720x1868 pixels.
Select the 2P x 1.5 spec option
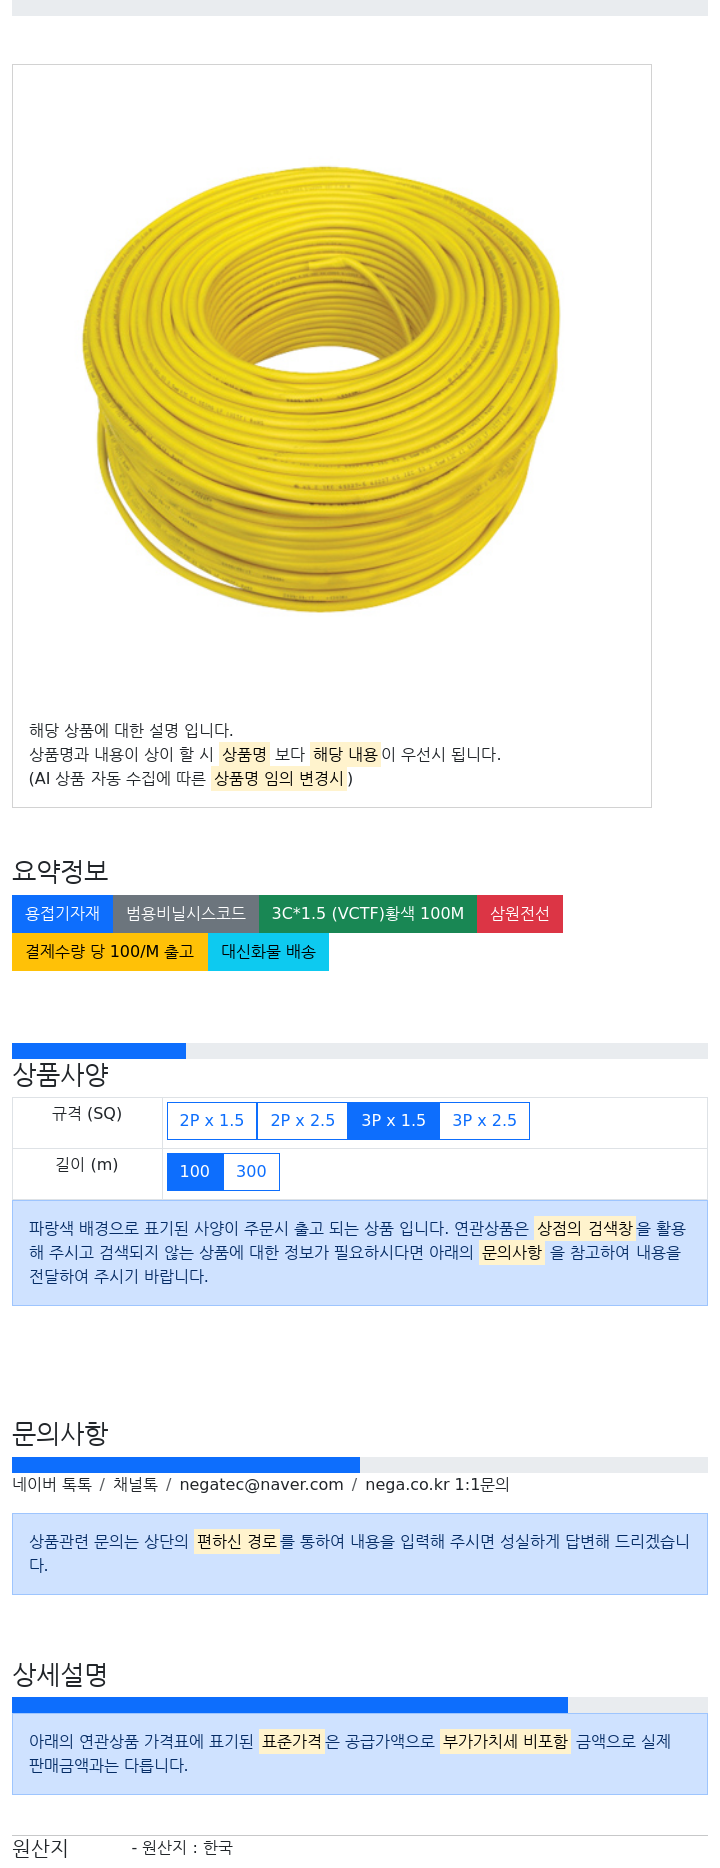pos(212,1121)
